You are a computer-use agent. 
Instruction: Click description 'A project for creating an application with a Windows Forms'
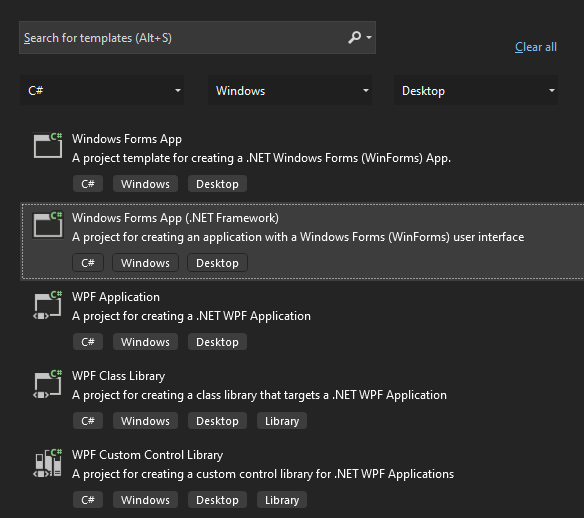(298, 237)
